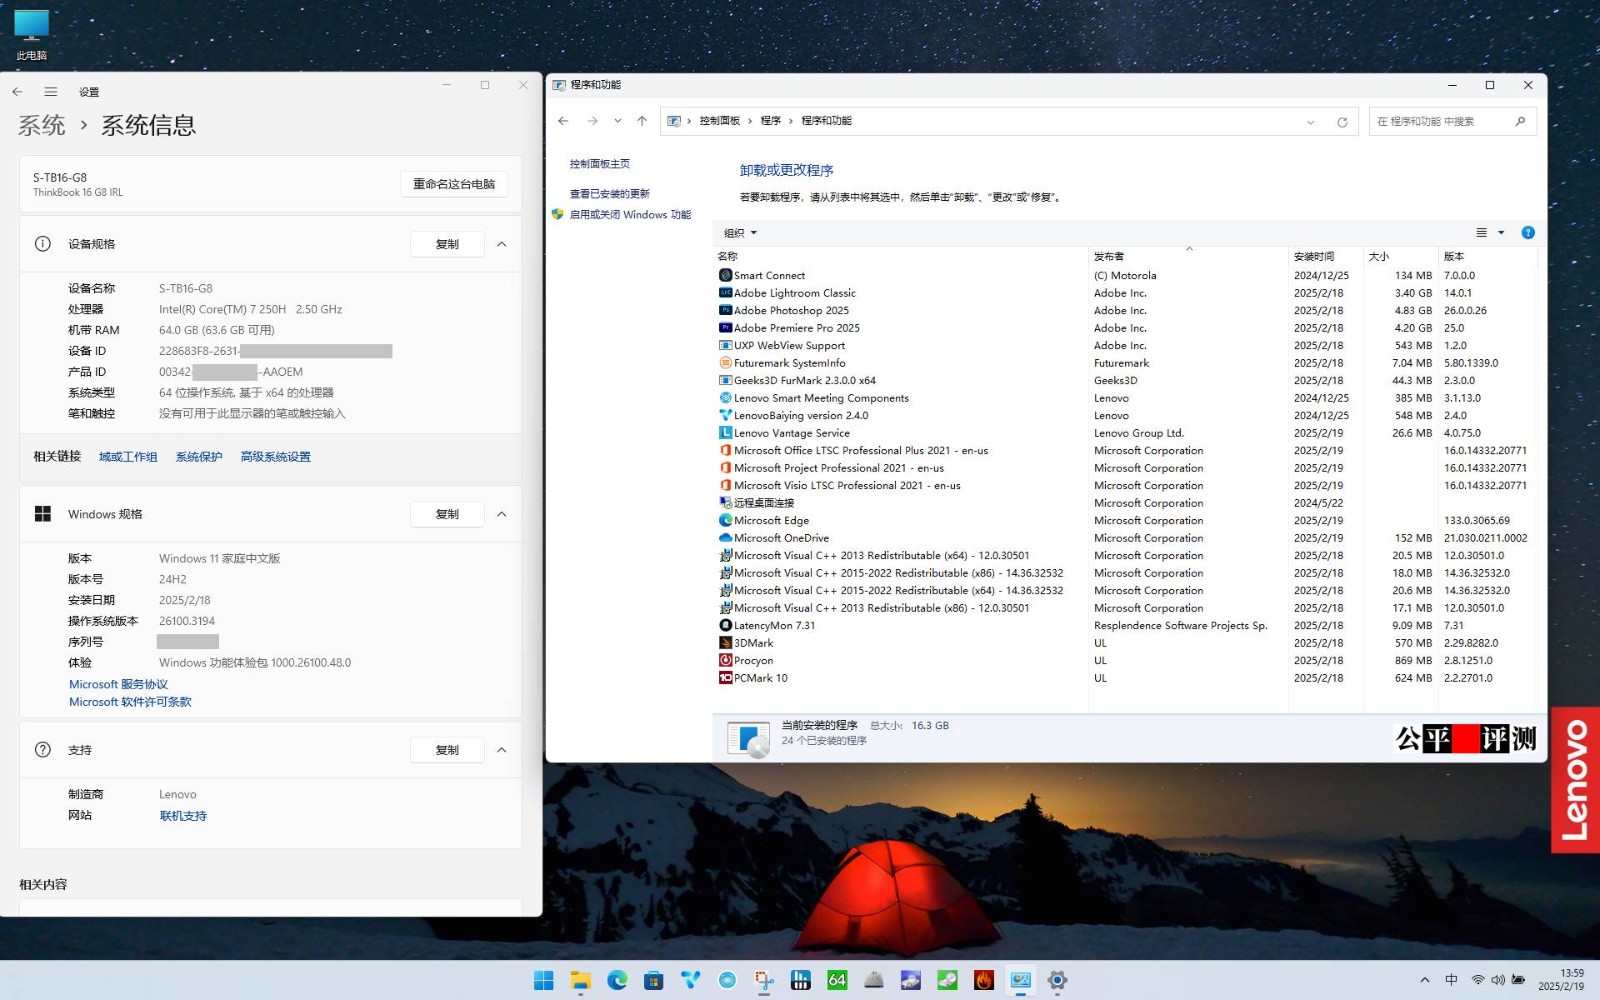Open the Settings hamburger navigation menu
The width and height of the screenshot is (1600, 1000).
51,91
